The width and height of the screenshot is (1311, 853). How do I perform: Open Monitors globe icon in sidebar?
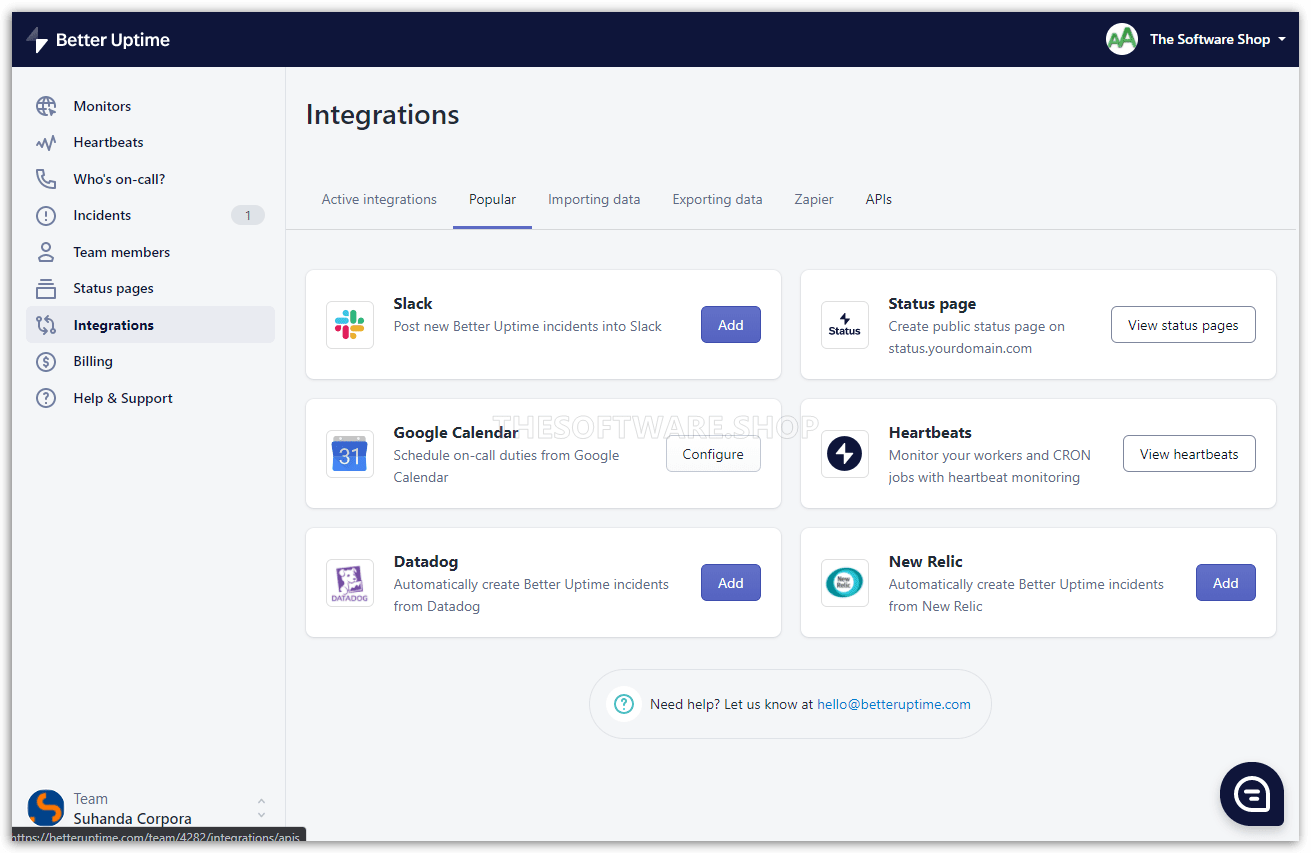click(46, 106)
